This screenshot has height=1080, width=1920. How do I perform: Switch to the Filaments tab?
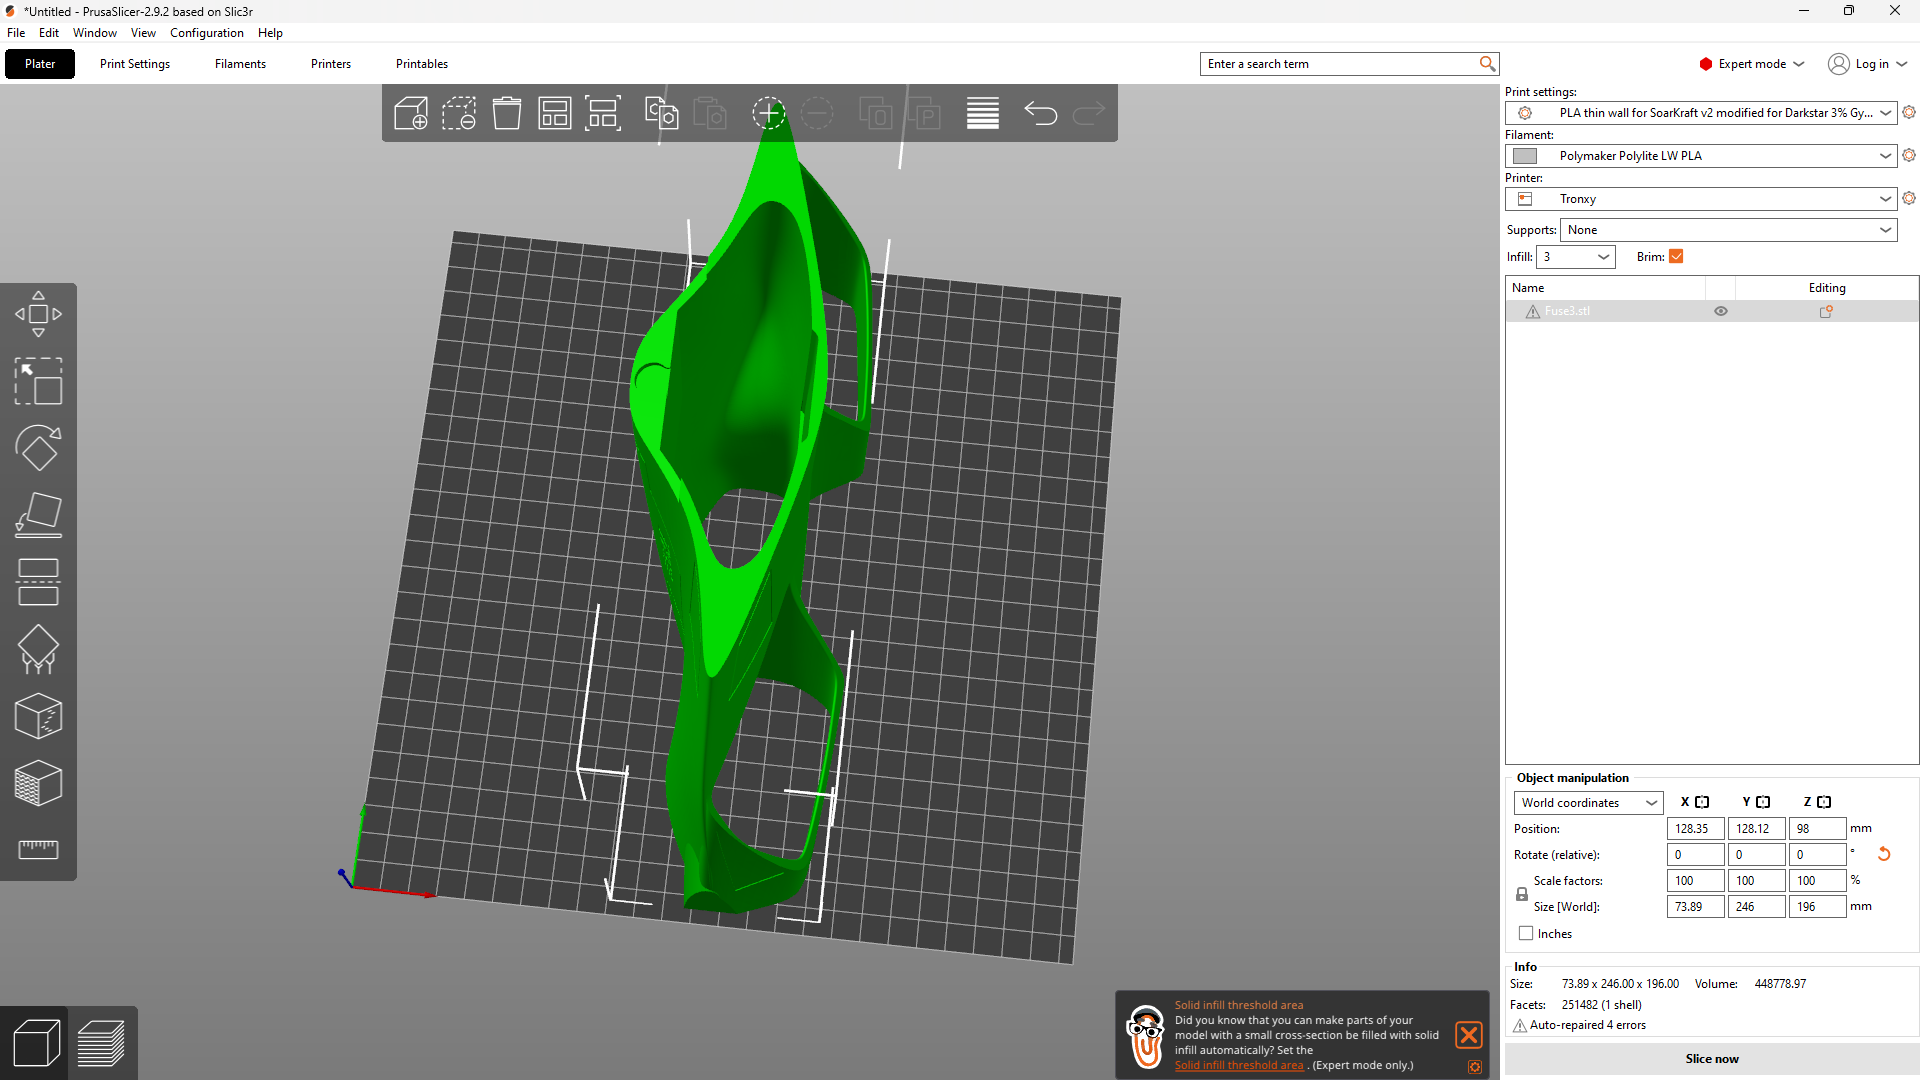(x=240, y=64)
